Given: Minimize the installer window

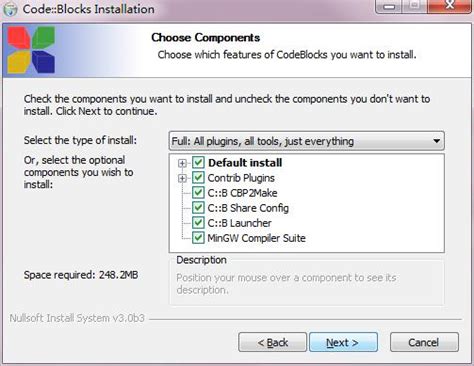Looking at the screenshot, I should pyautogui.click(x=389, y=6).
